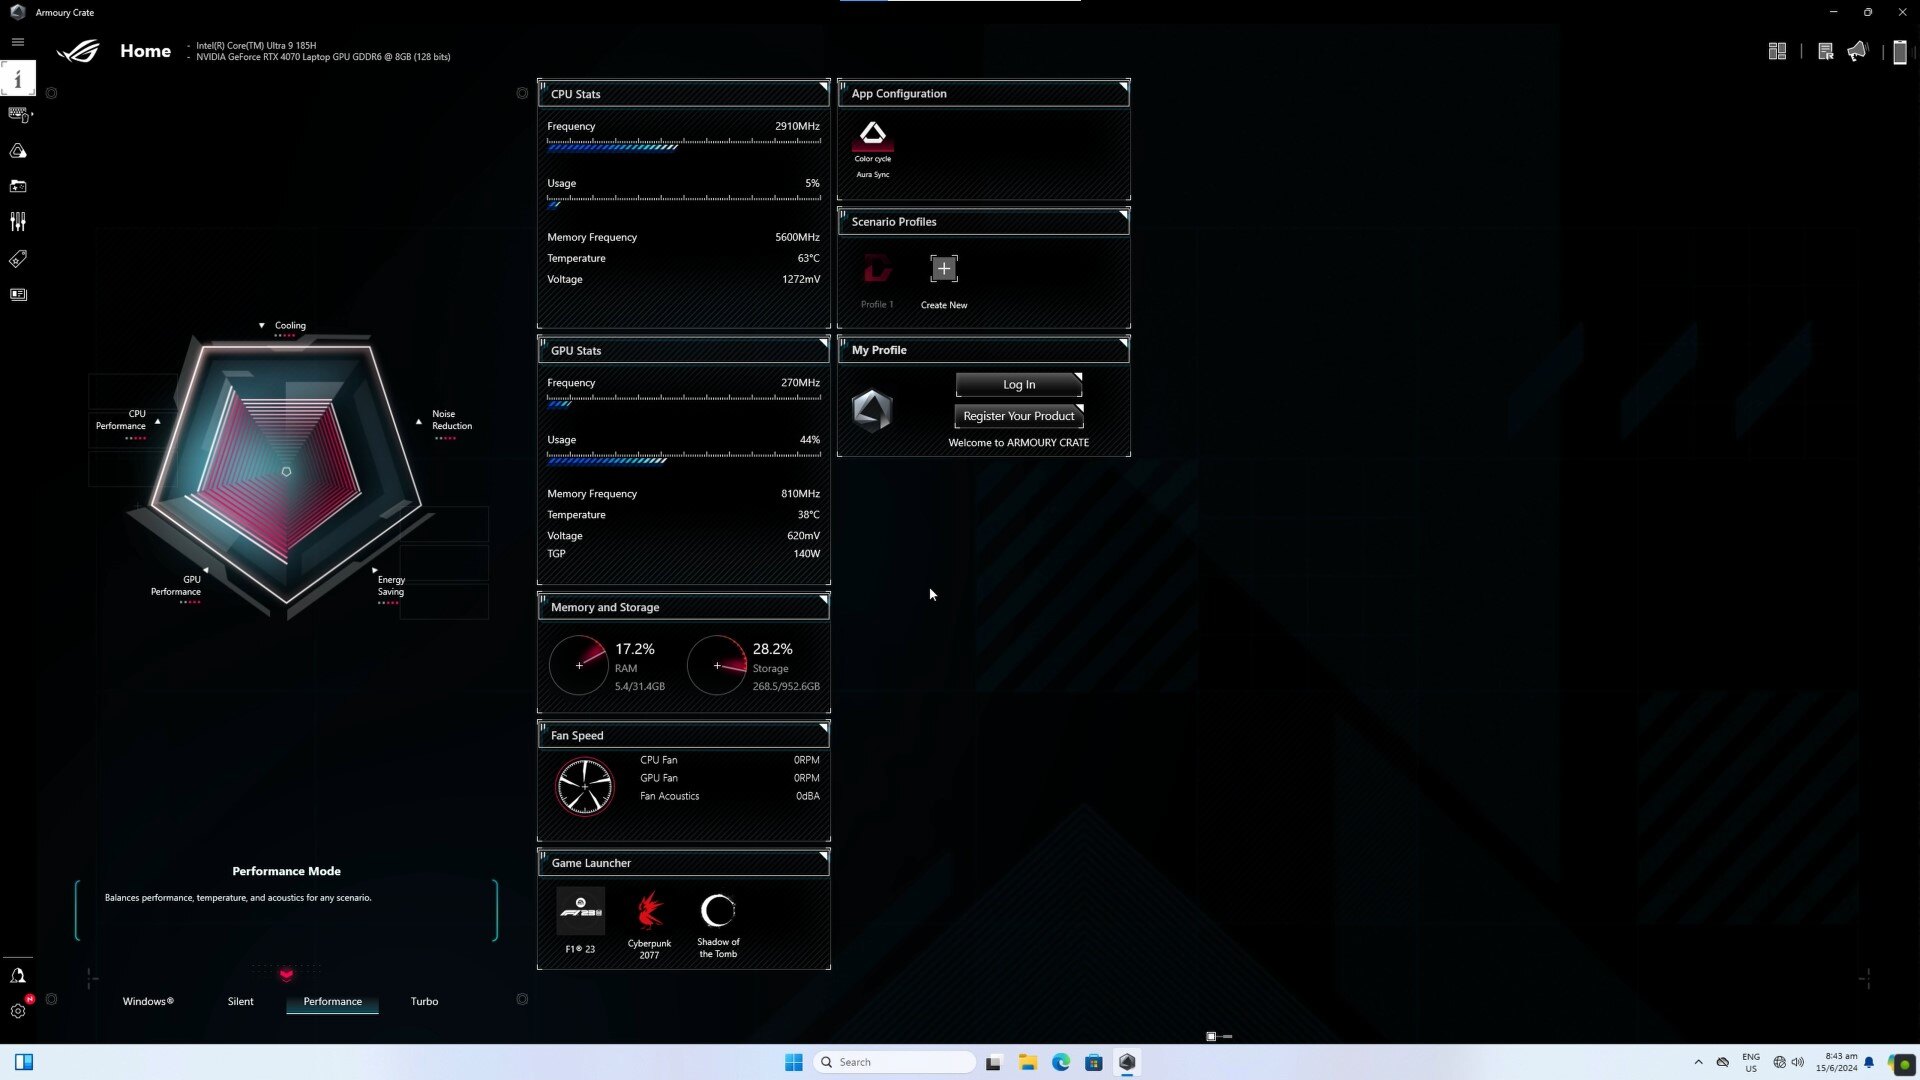Click the Log In button
This screenshot has width=1920, height=1080.
tap(1019, 385)
